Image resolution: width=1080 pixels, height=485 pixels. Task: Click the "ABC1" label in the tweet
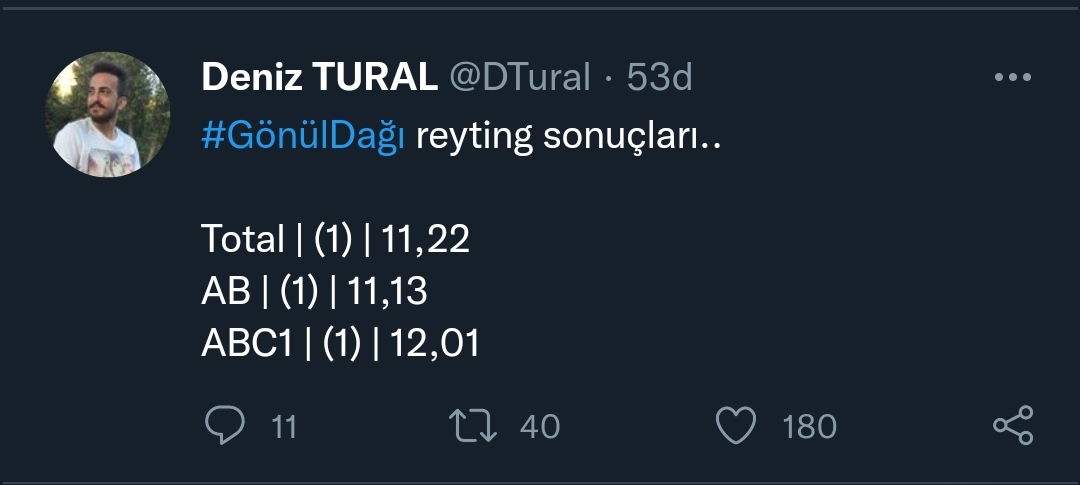tap(247, 343)
